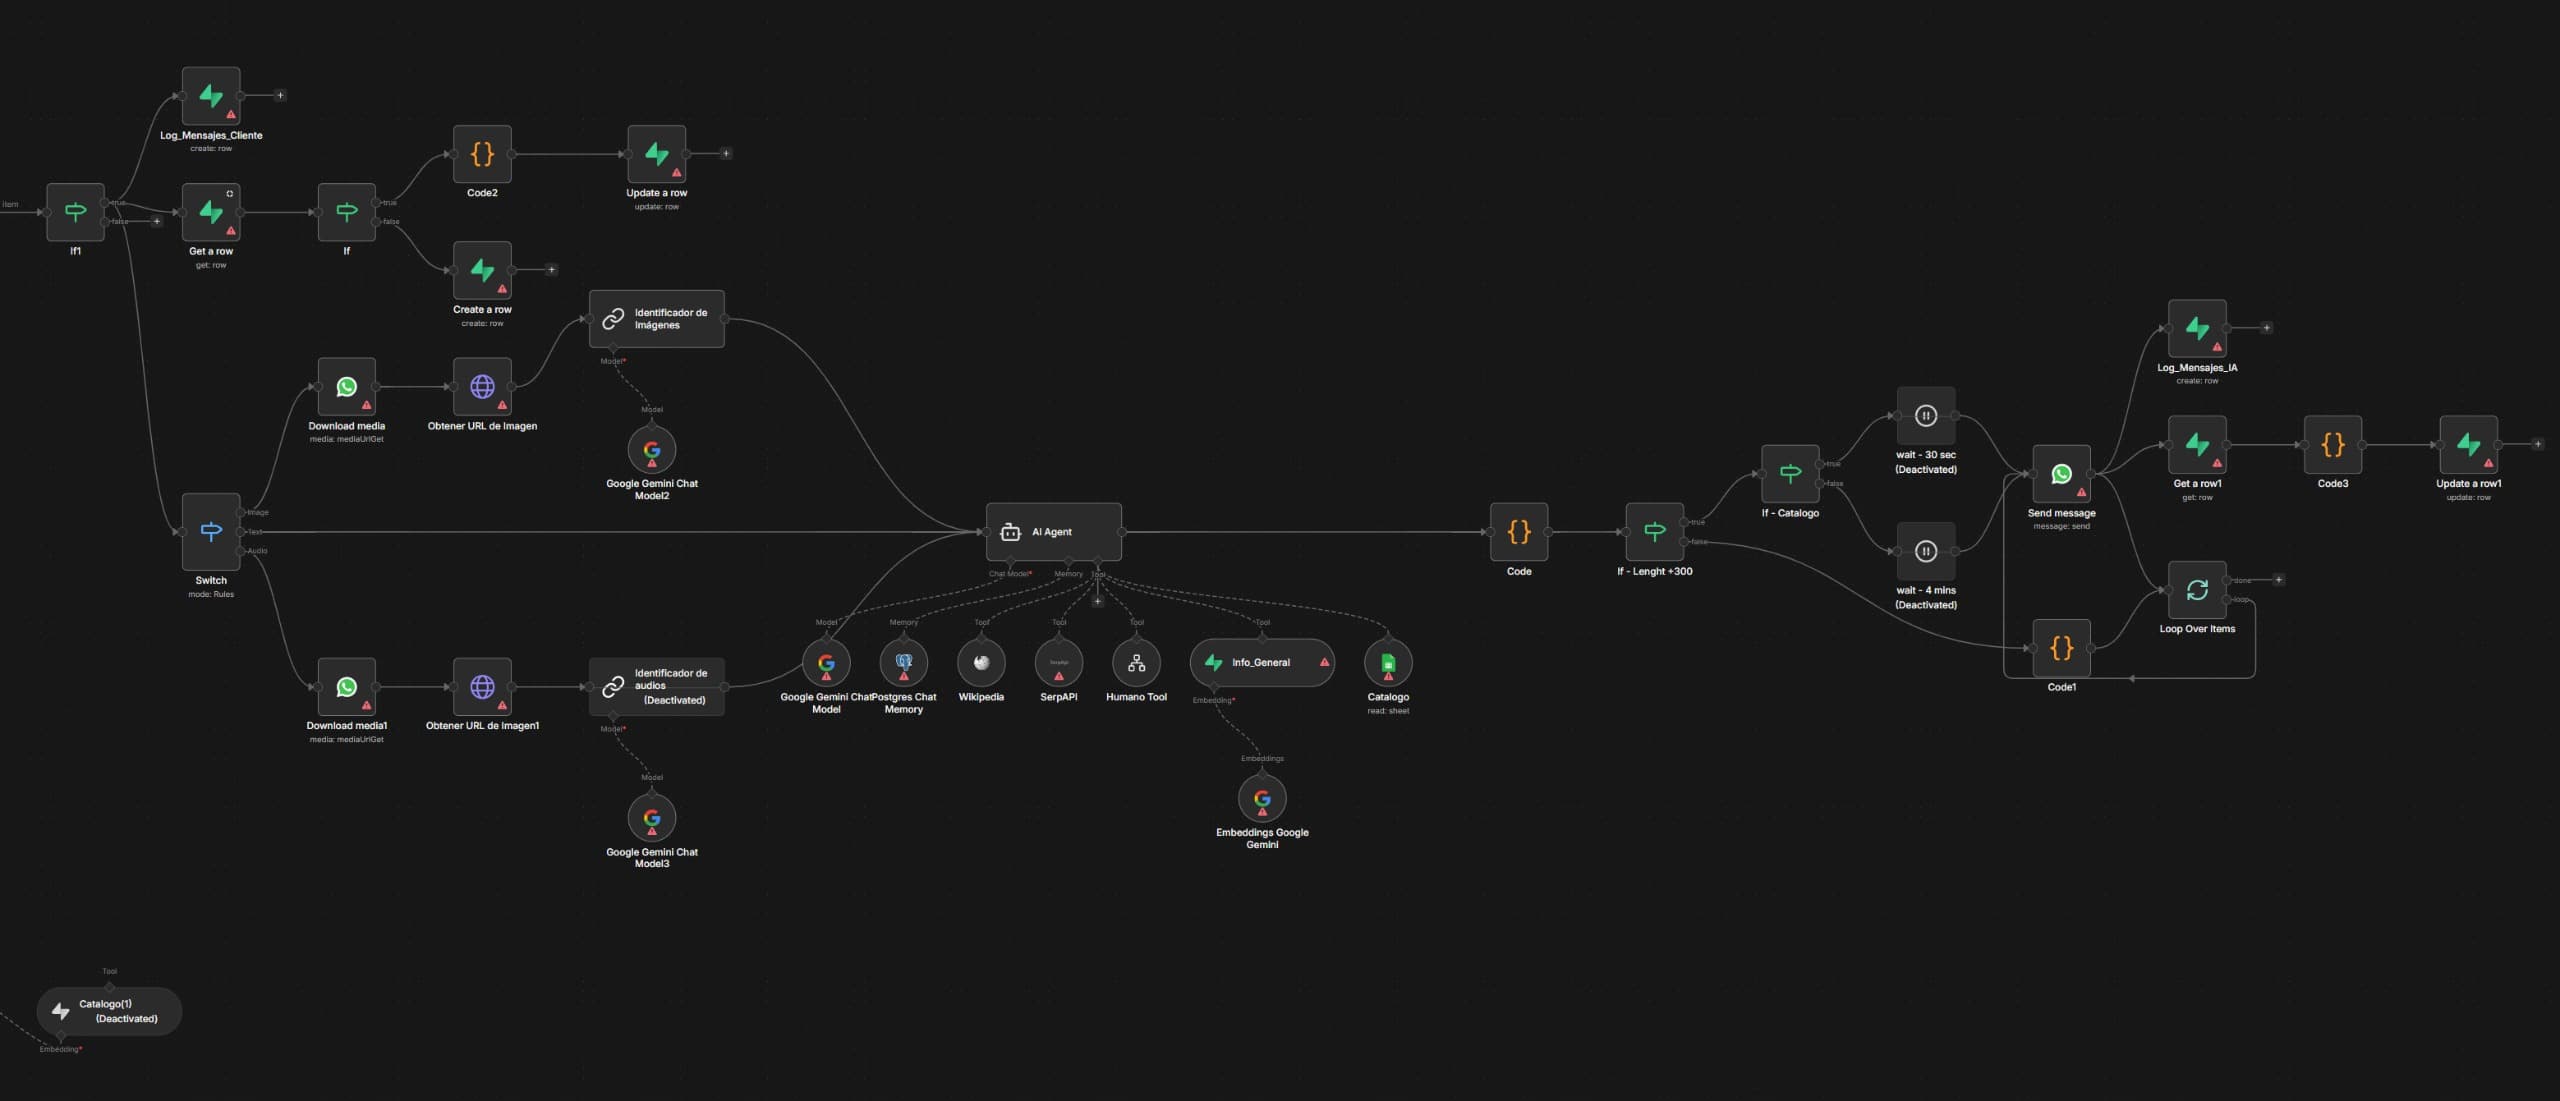
Task: Open the Obtener URL de Imagen node
Action: point(482,387)
